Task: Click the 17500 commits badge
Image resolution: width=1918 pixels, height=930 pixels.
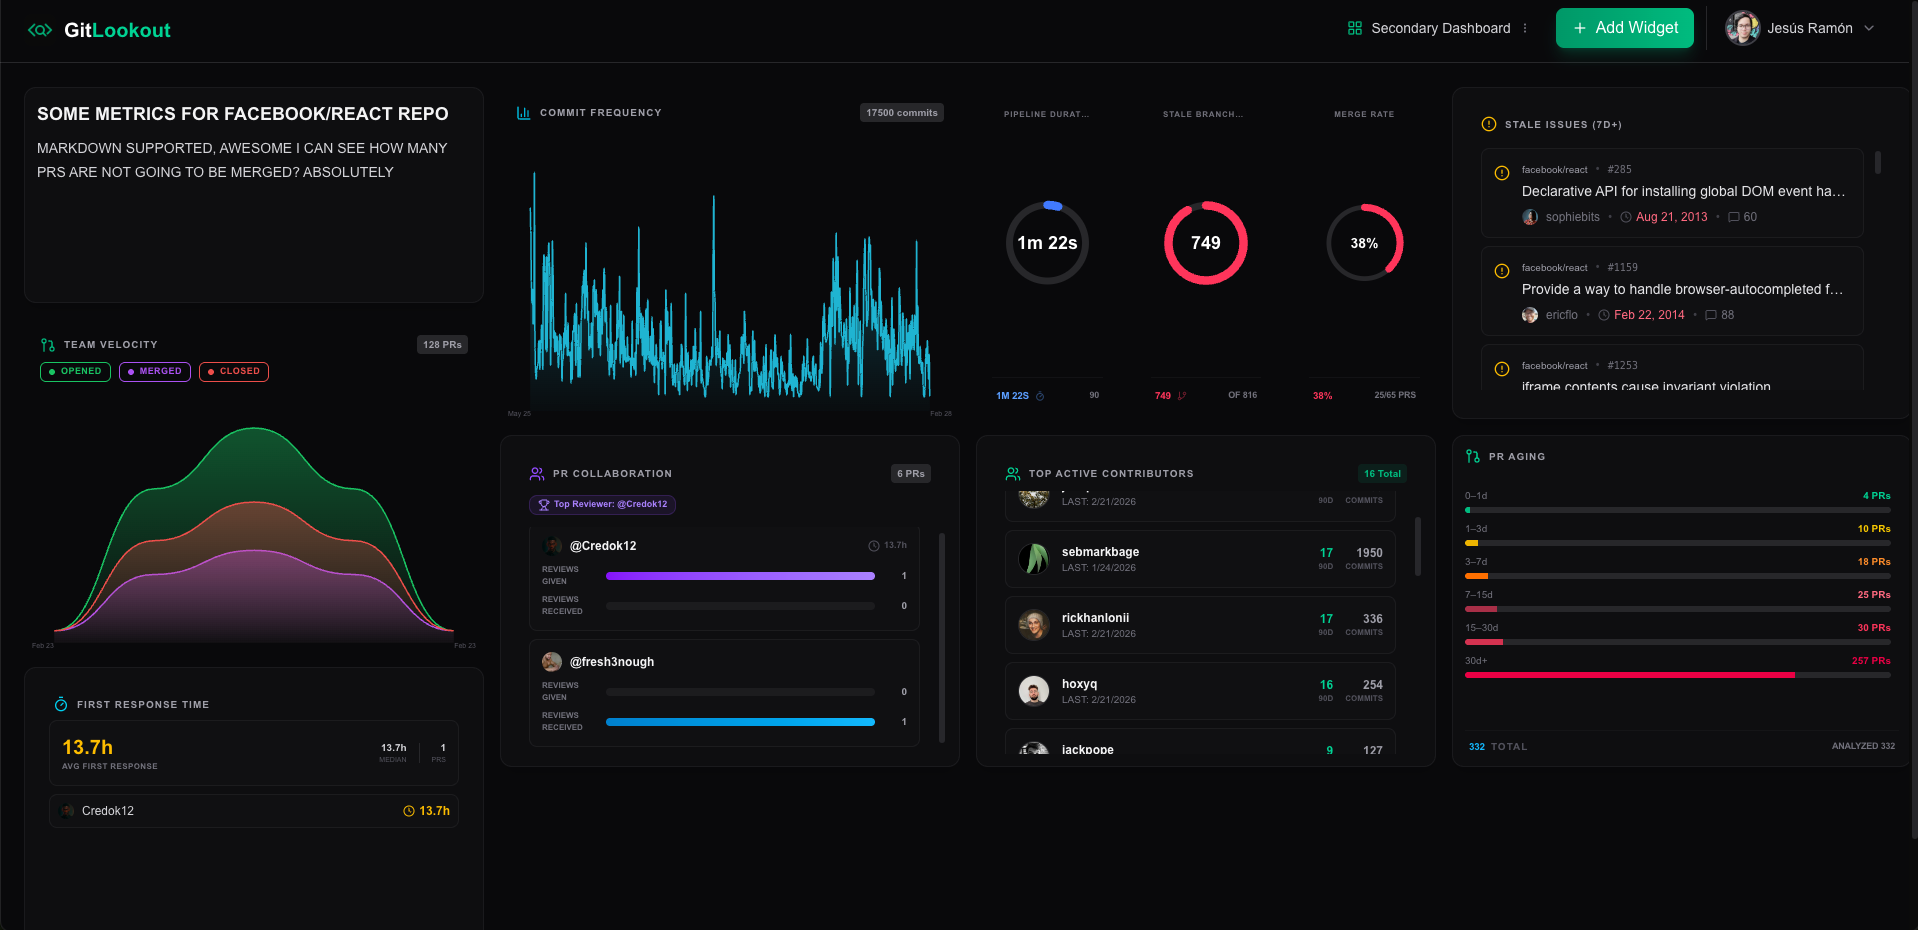Action: pyautogui.click(x=902, y=113)
